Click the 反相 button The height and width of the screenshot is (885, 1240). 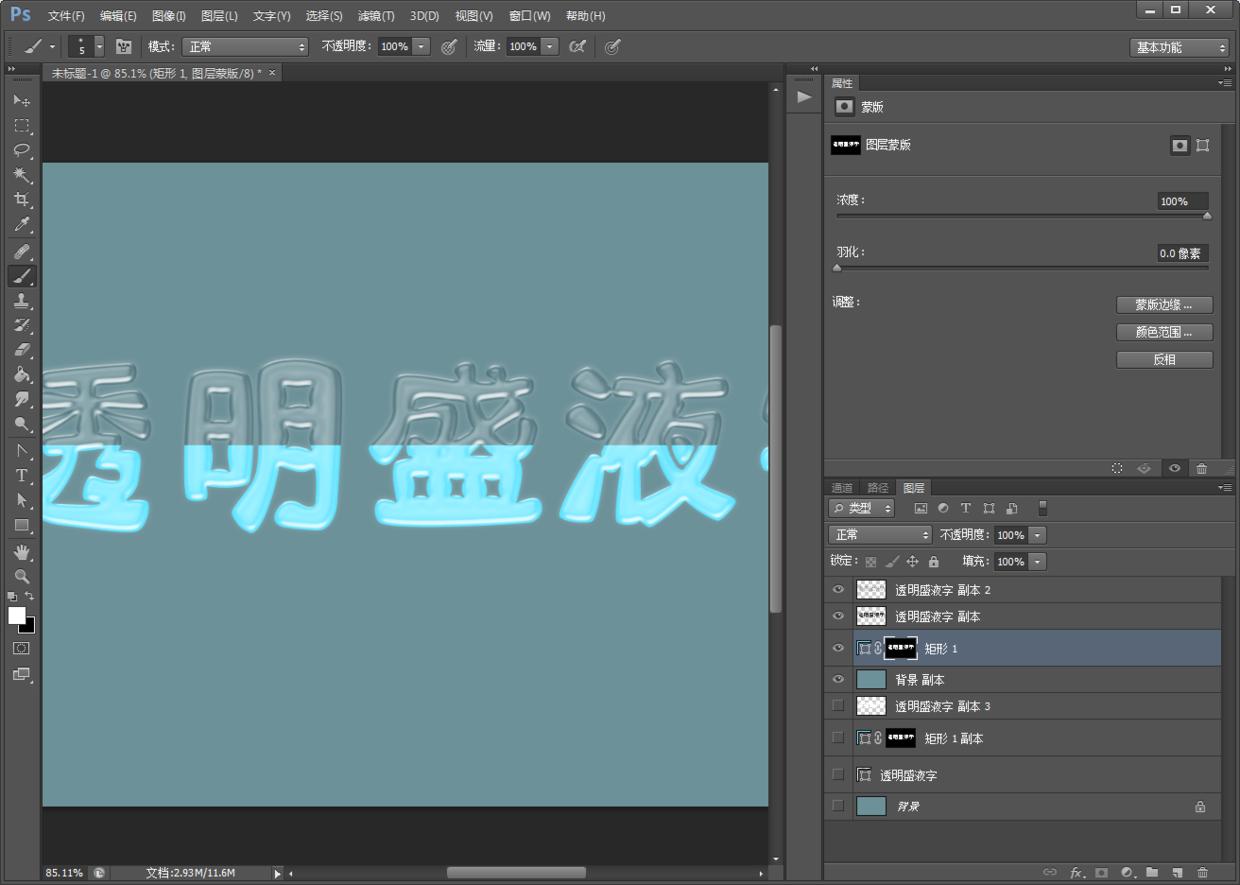1164,359
